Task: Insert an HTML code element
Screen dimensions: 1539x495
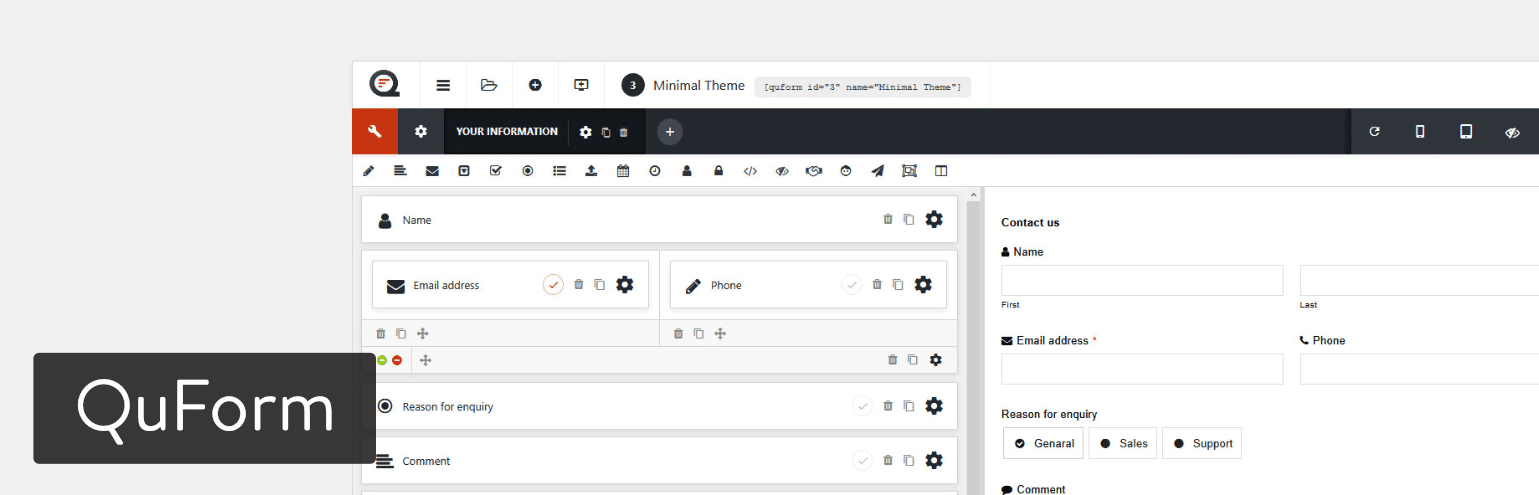Action: point(750,171)
